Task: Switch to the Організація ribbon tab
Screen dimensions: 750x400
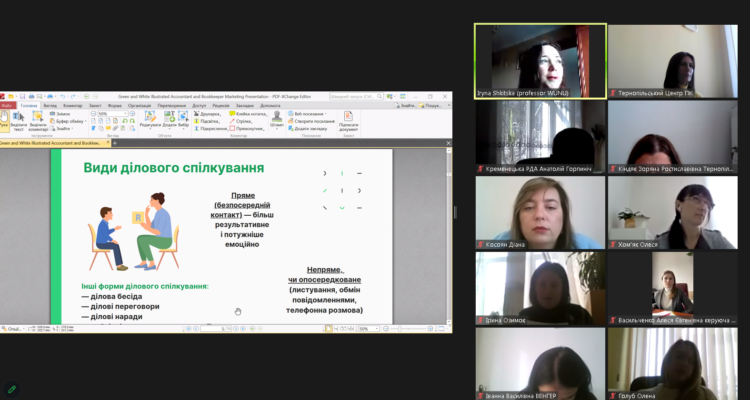Action: (x=139, y=105)
